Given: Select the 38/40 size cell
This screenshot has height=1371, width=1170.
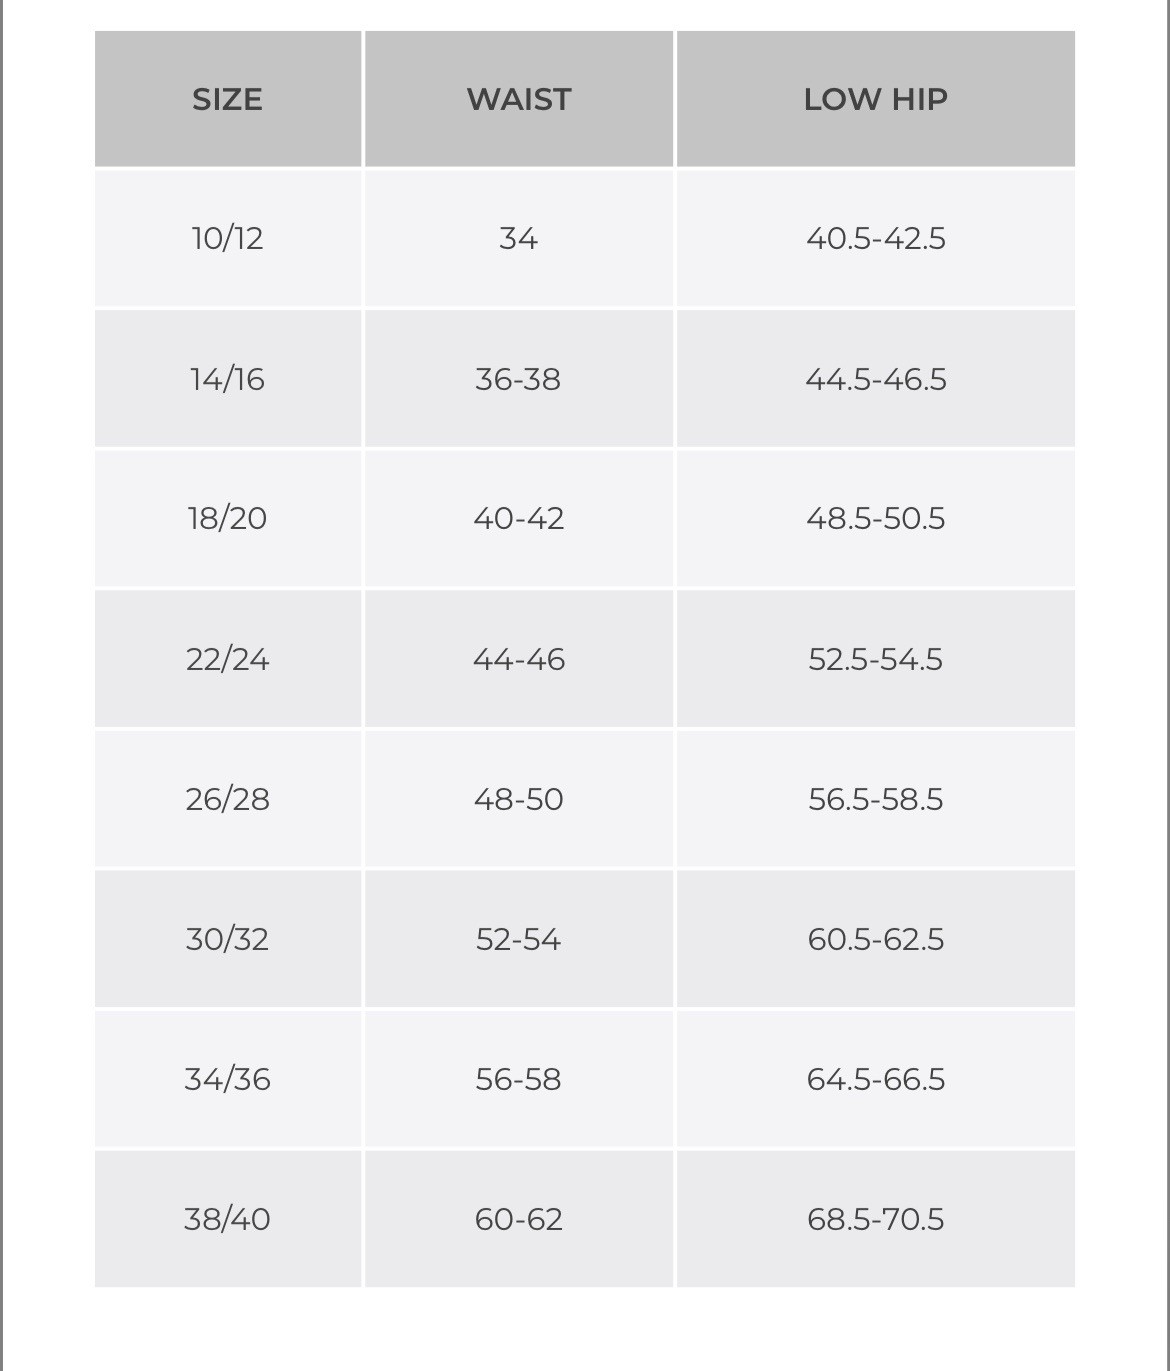Looking at the screenshot, I should click(x=228, y=1219).
